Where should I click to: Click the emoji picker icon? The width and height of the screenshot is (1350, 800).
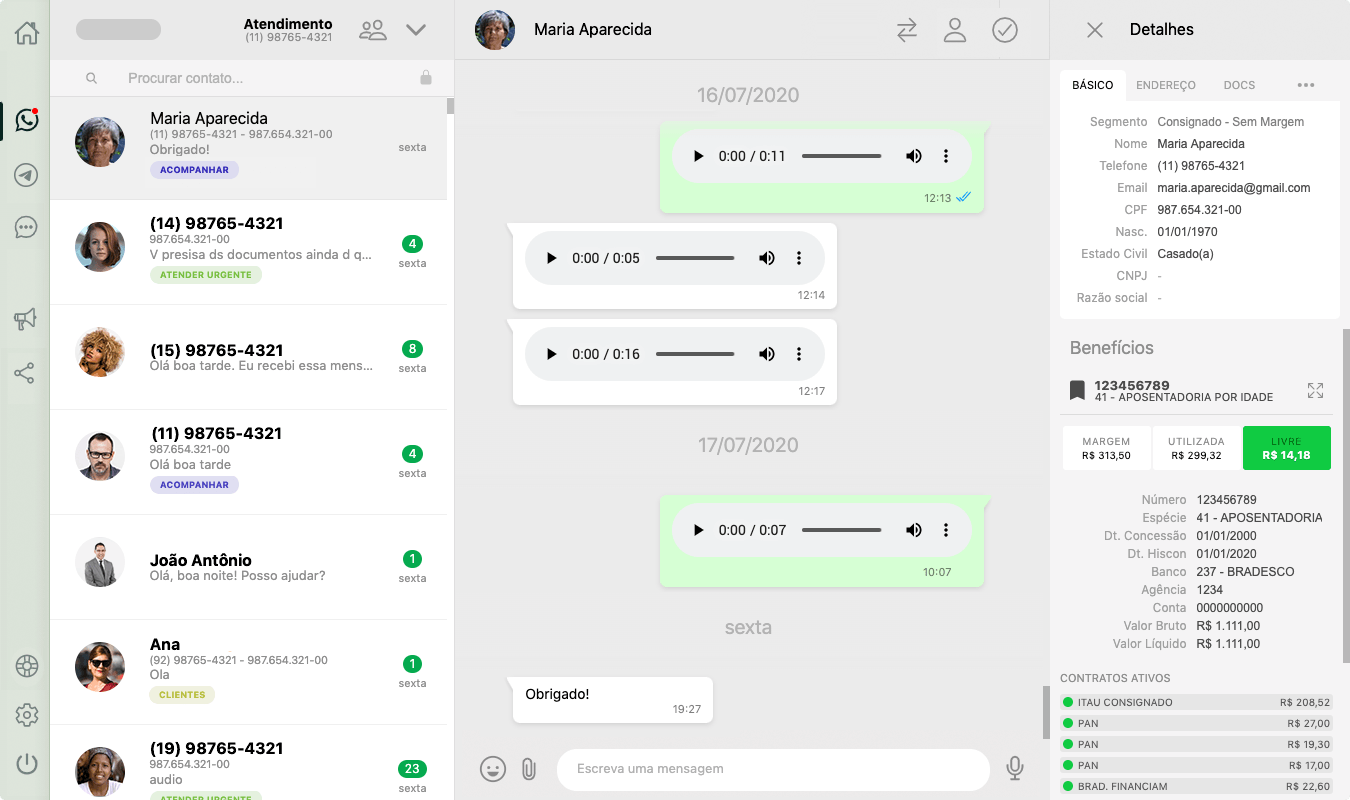[x=492, y=768]
